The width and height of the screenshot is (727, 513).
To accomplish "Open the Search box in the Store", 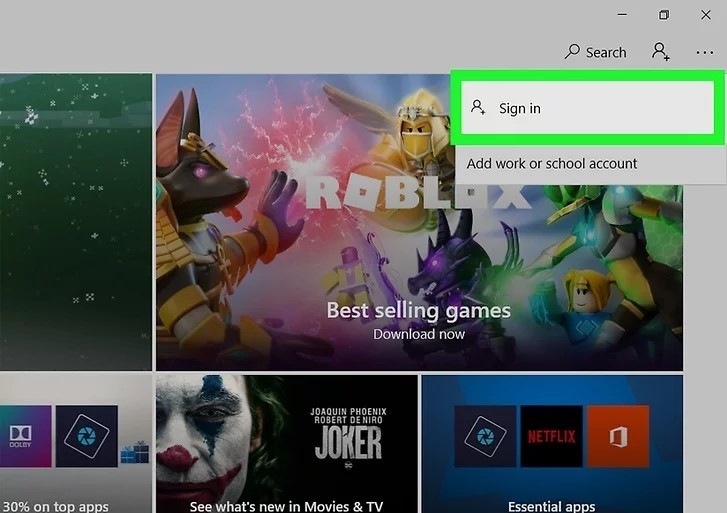I will 596,52.
